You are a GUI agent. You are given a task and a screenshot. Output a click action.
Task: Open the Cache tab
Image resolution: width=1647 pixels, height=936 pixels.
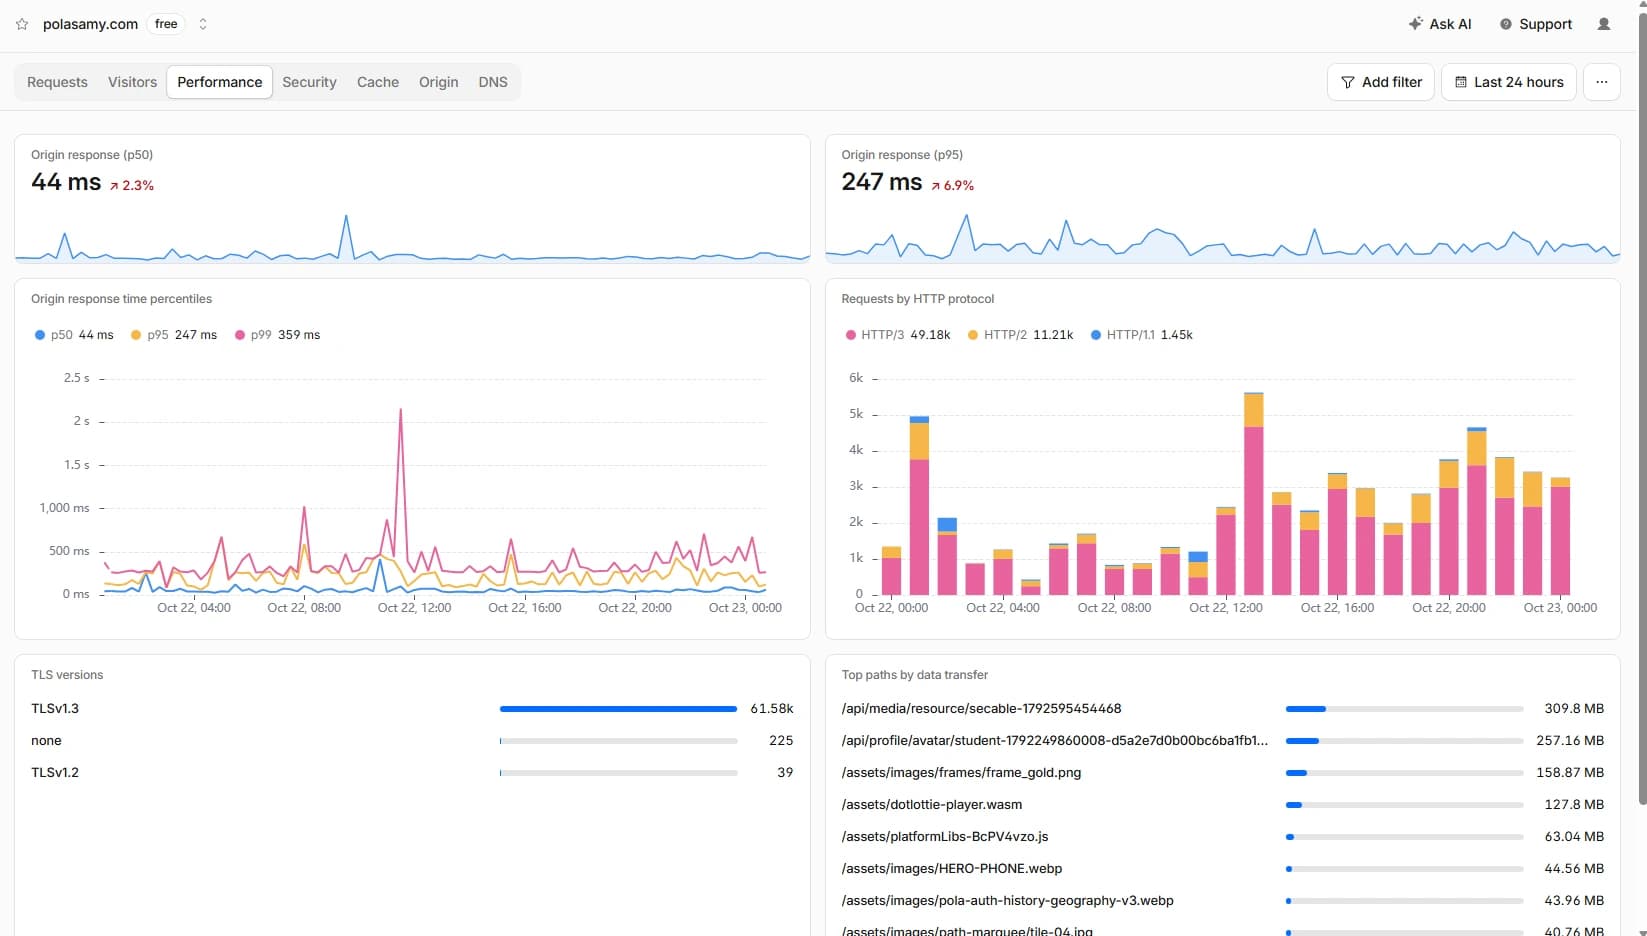[x=378, y=82]
